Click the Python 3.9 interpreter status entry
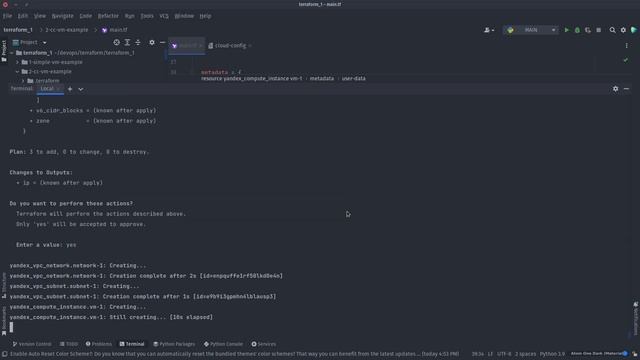The image size is (640, 360). (552, 354)
